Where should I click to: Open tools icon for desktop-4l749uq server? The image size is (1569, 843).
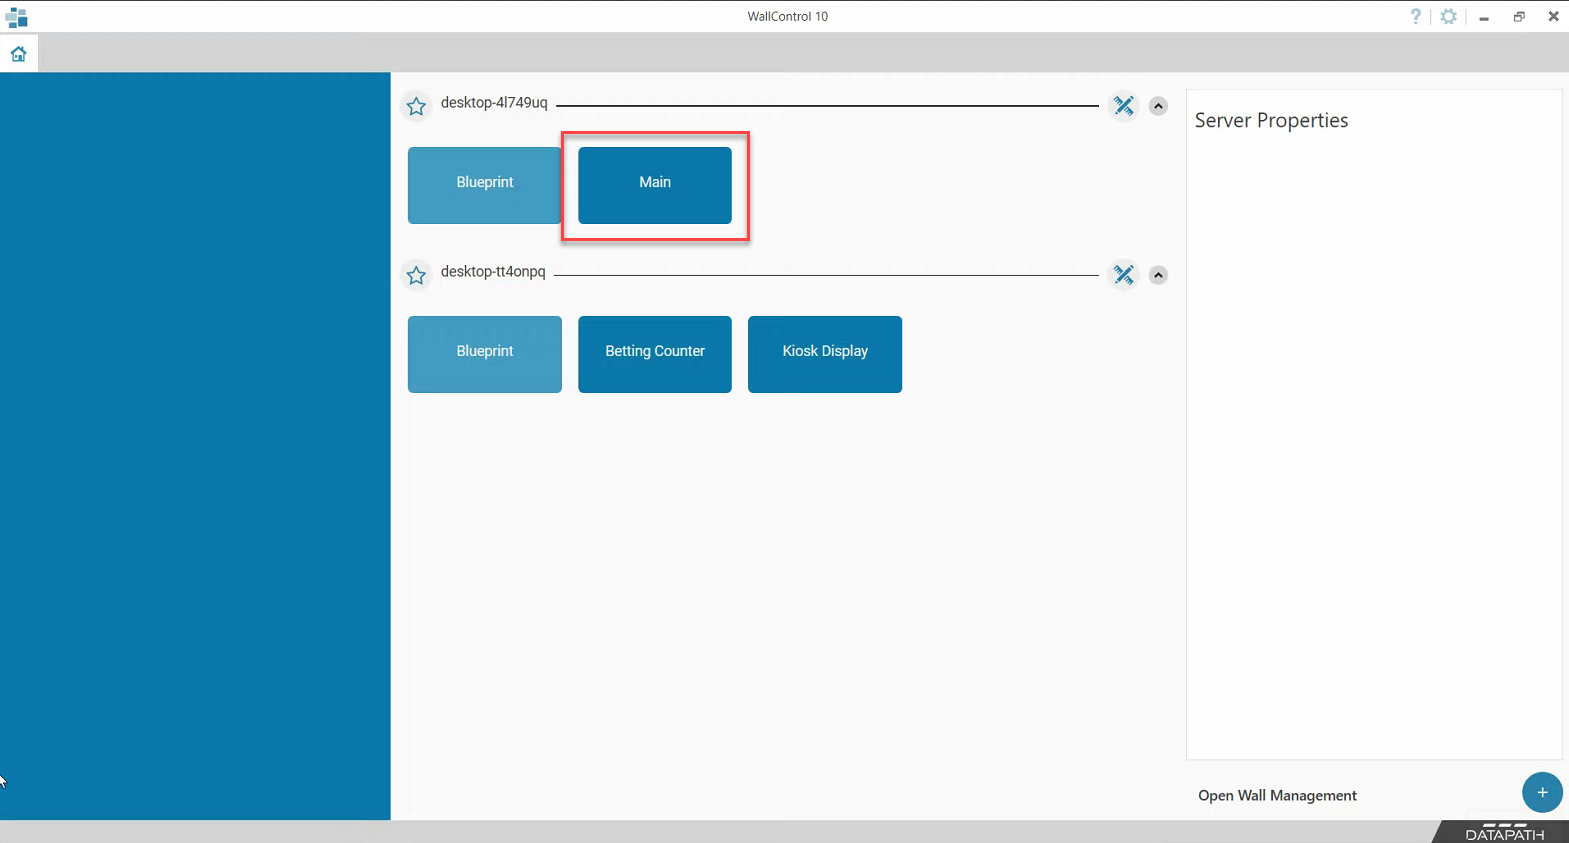tap(1124, 106)
